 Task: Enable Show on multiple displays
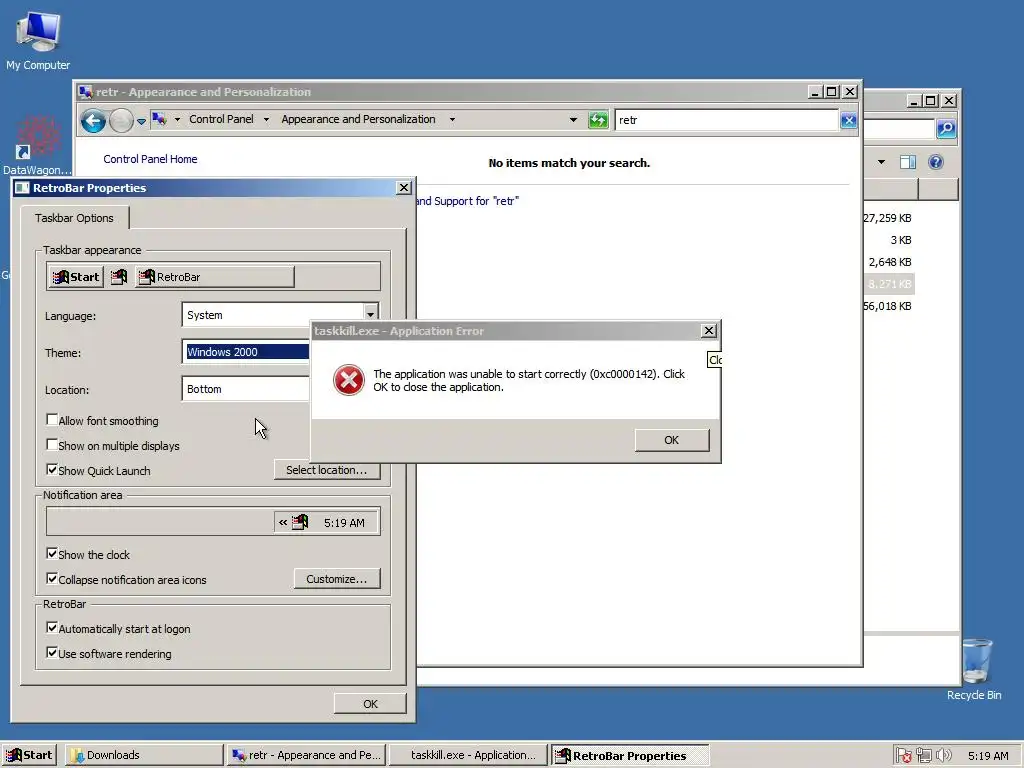(x=52, y=445)
